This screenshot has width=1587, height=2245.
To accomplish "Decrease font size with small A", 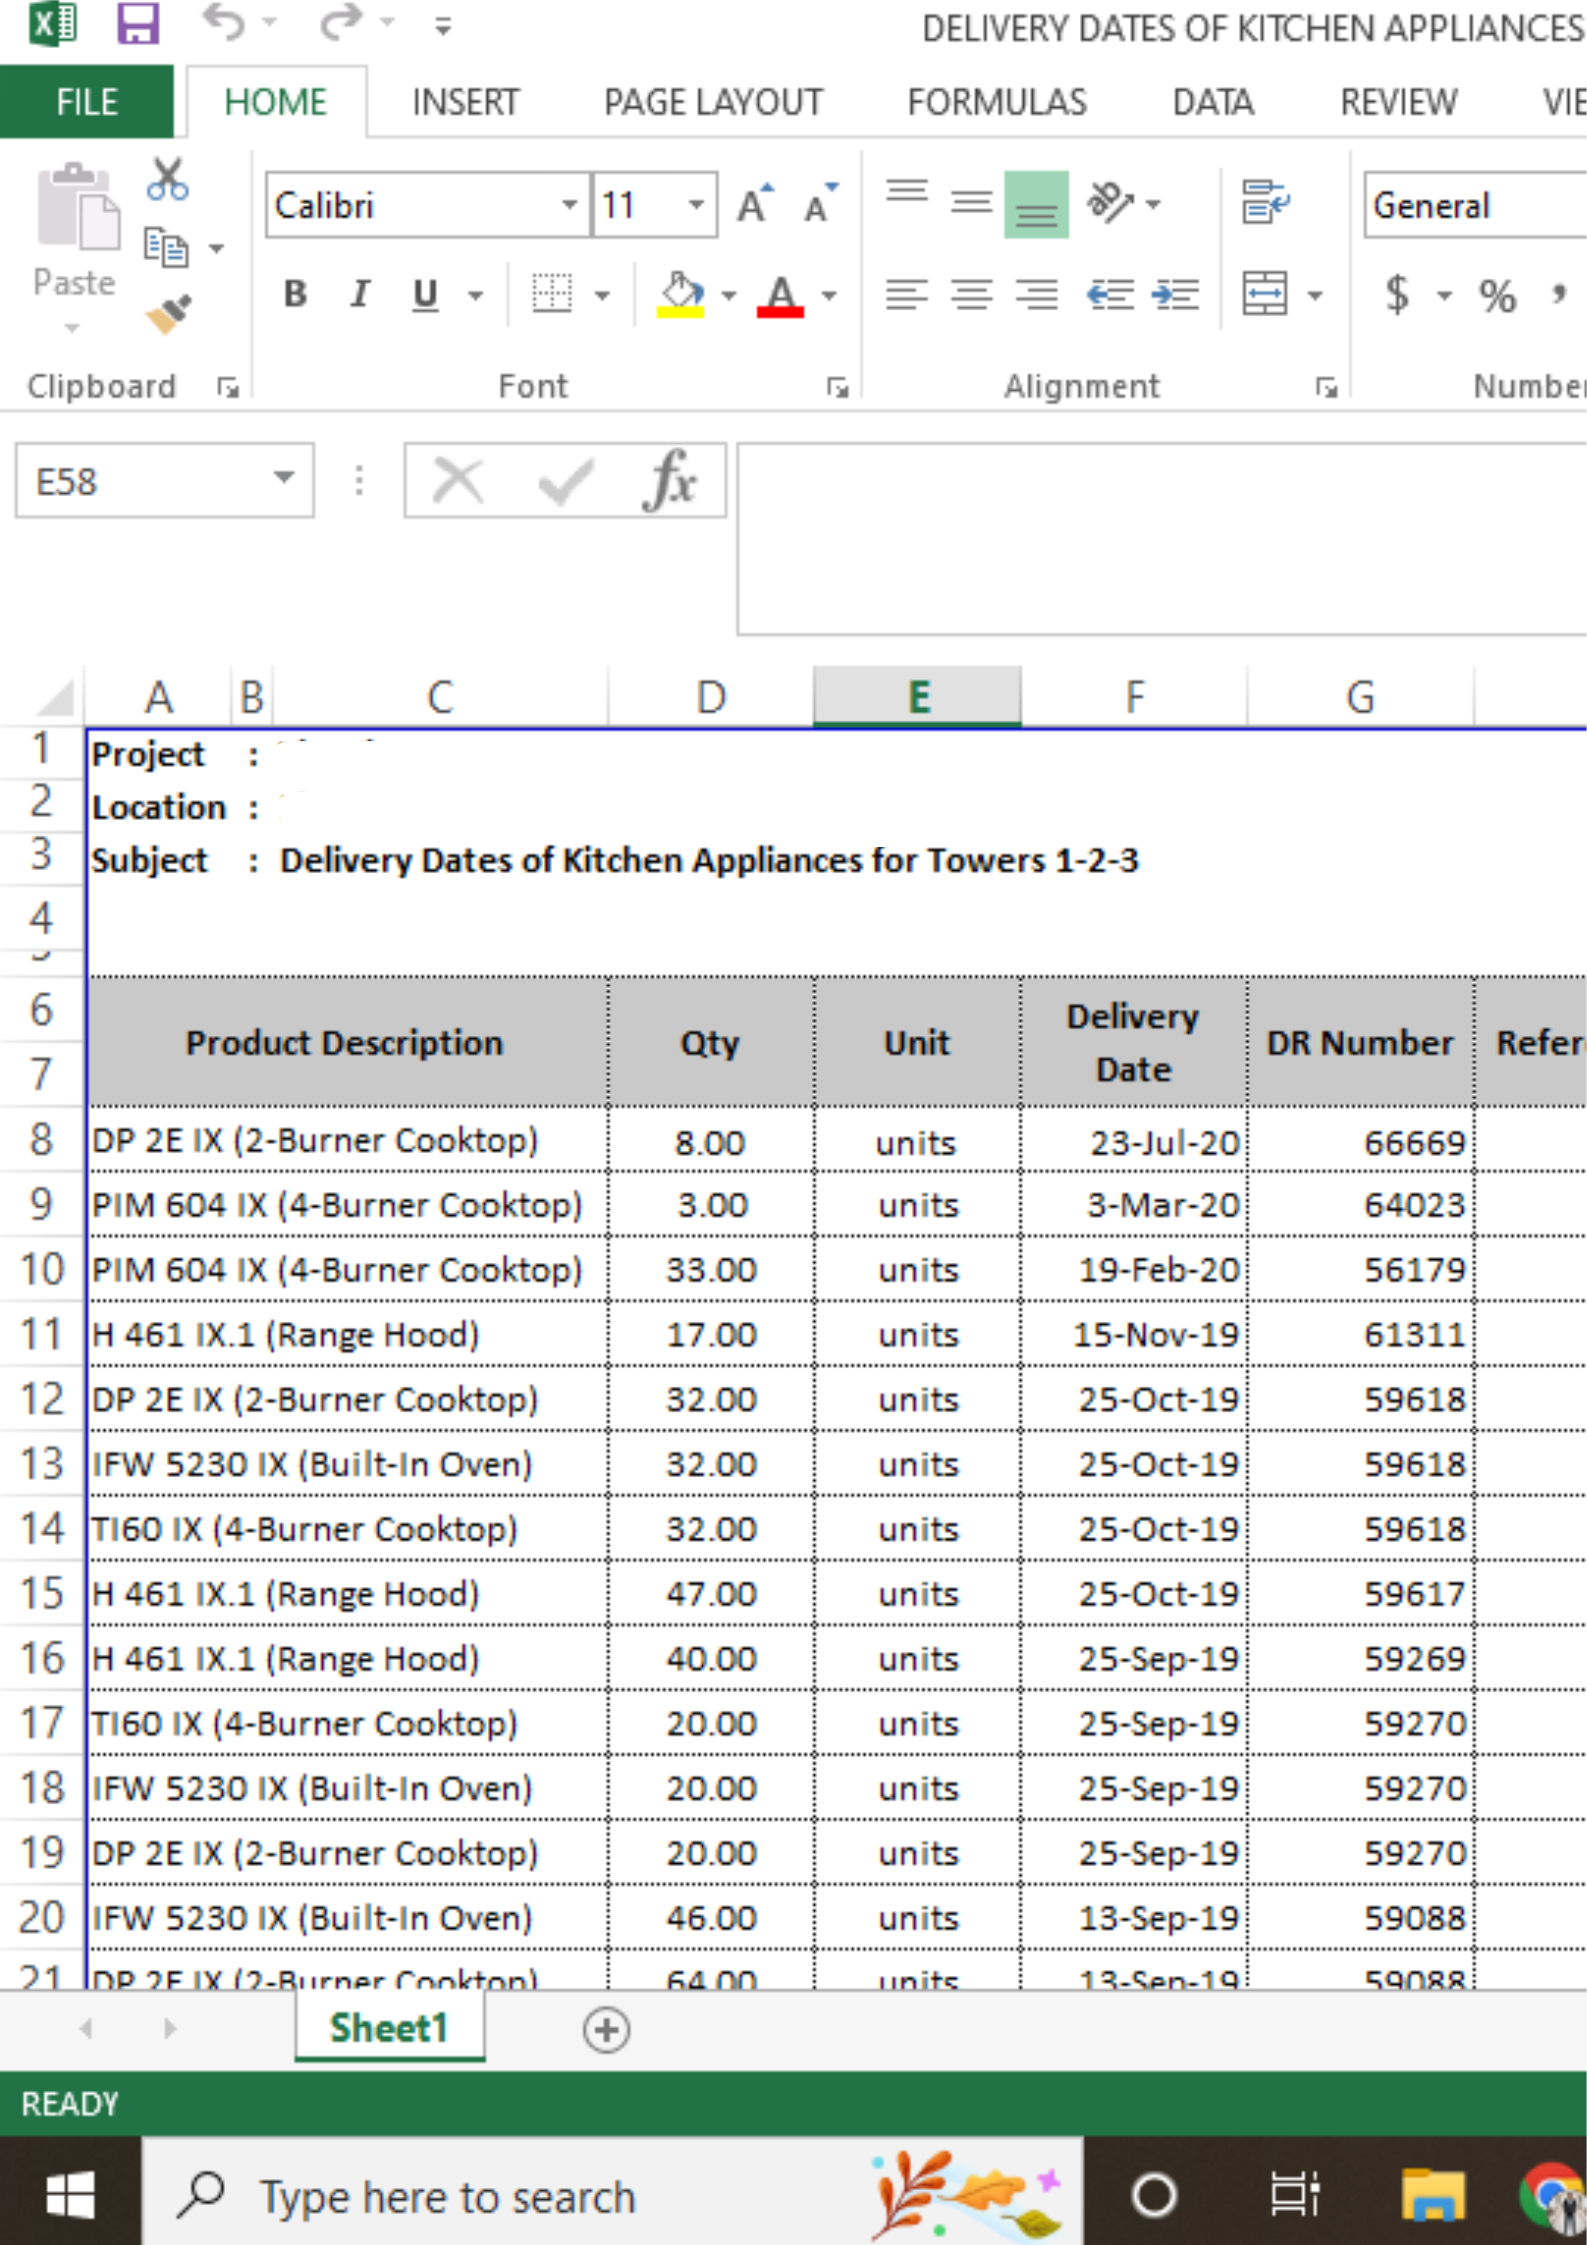I will coord(822,204).
